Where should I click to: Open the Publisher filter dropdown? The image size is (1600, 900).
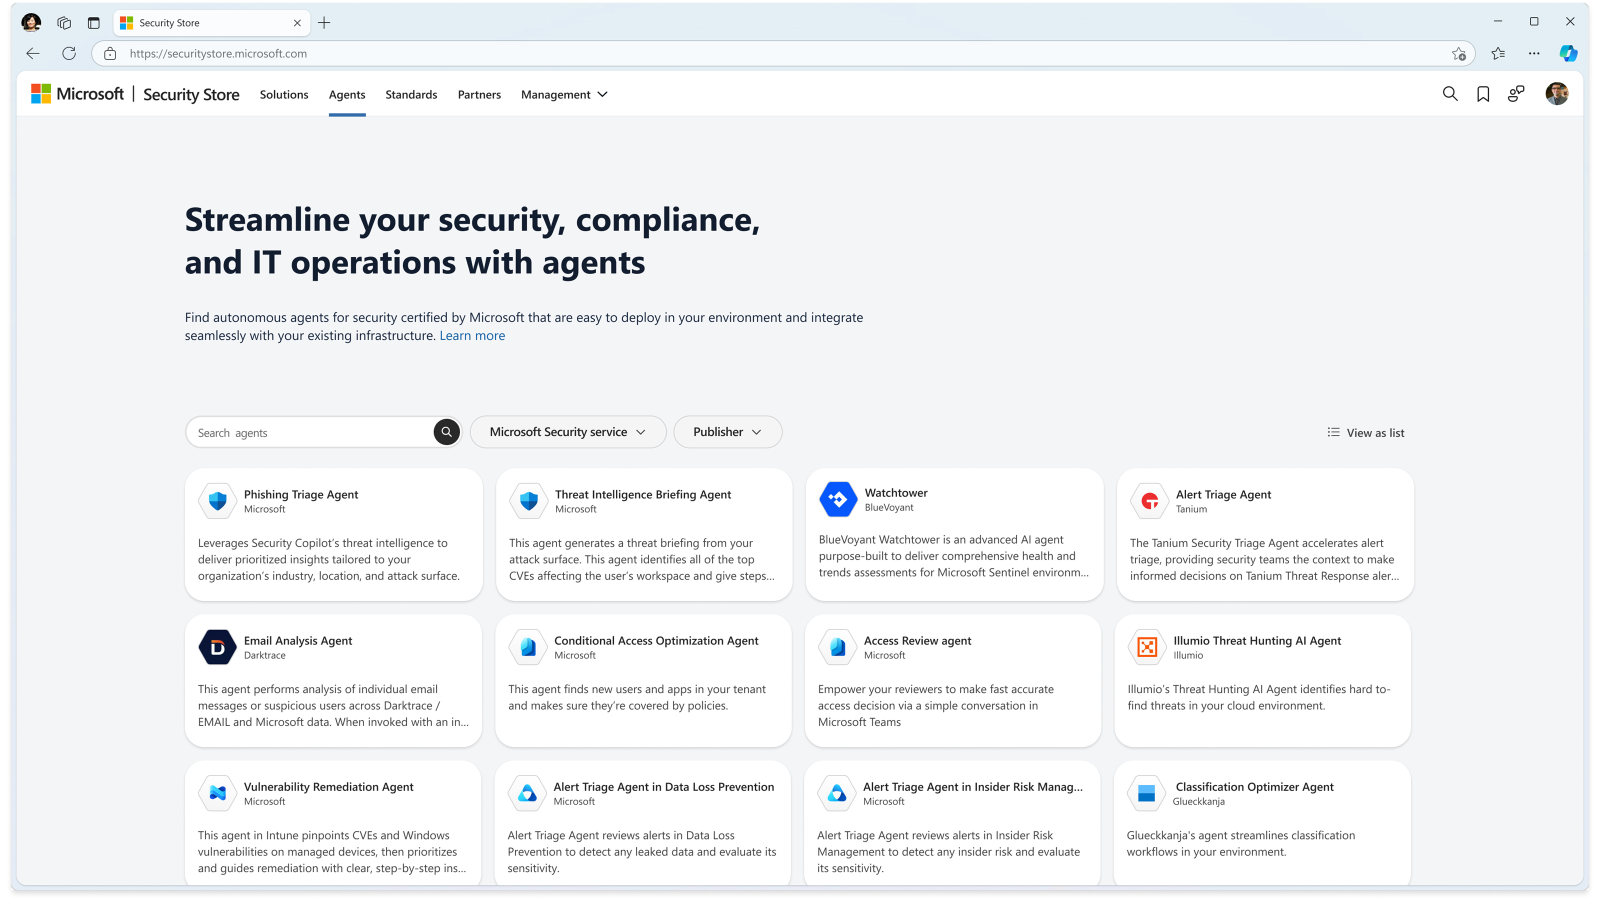click(x=727, y=431)
